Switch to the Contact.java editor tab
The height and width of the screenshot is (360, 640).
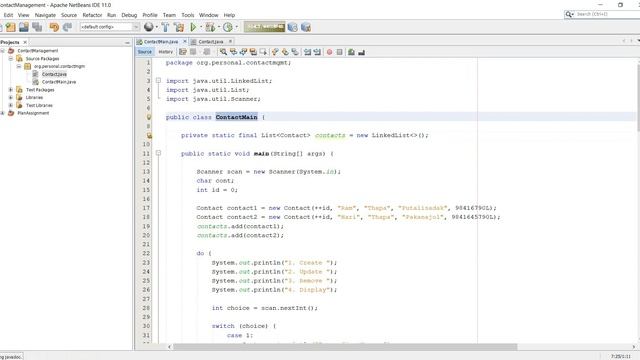coord(211,42)
